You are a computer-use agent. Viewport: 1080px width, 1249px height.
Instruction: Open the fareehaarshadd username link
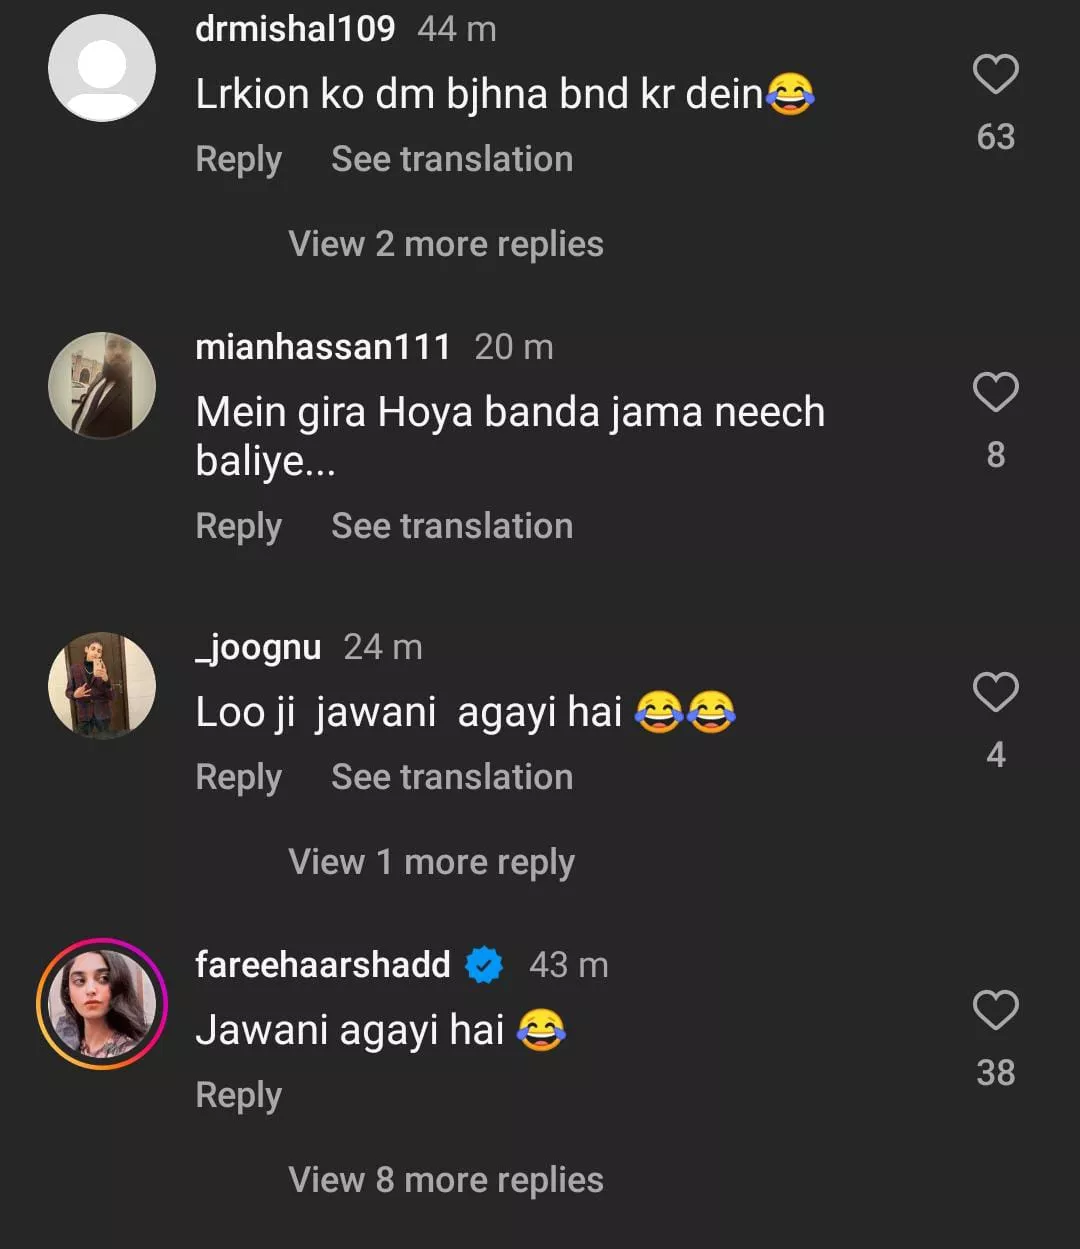pyautogui.click(x=323, y=965)
